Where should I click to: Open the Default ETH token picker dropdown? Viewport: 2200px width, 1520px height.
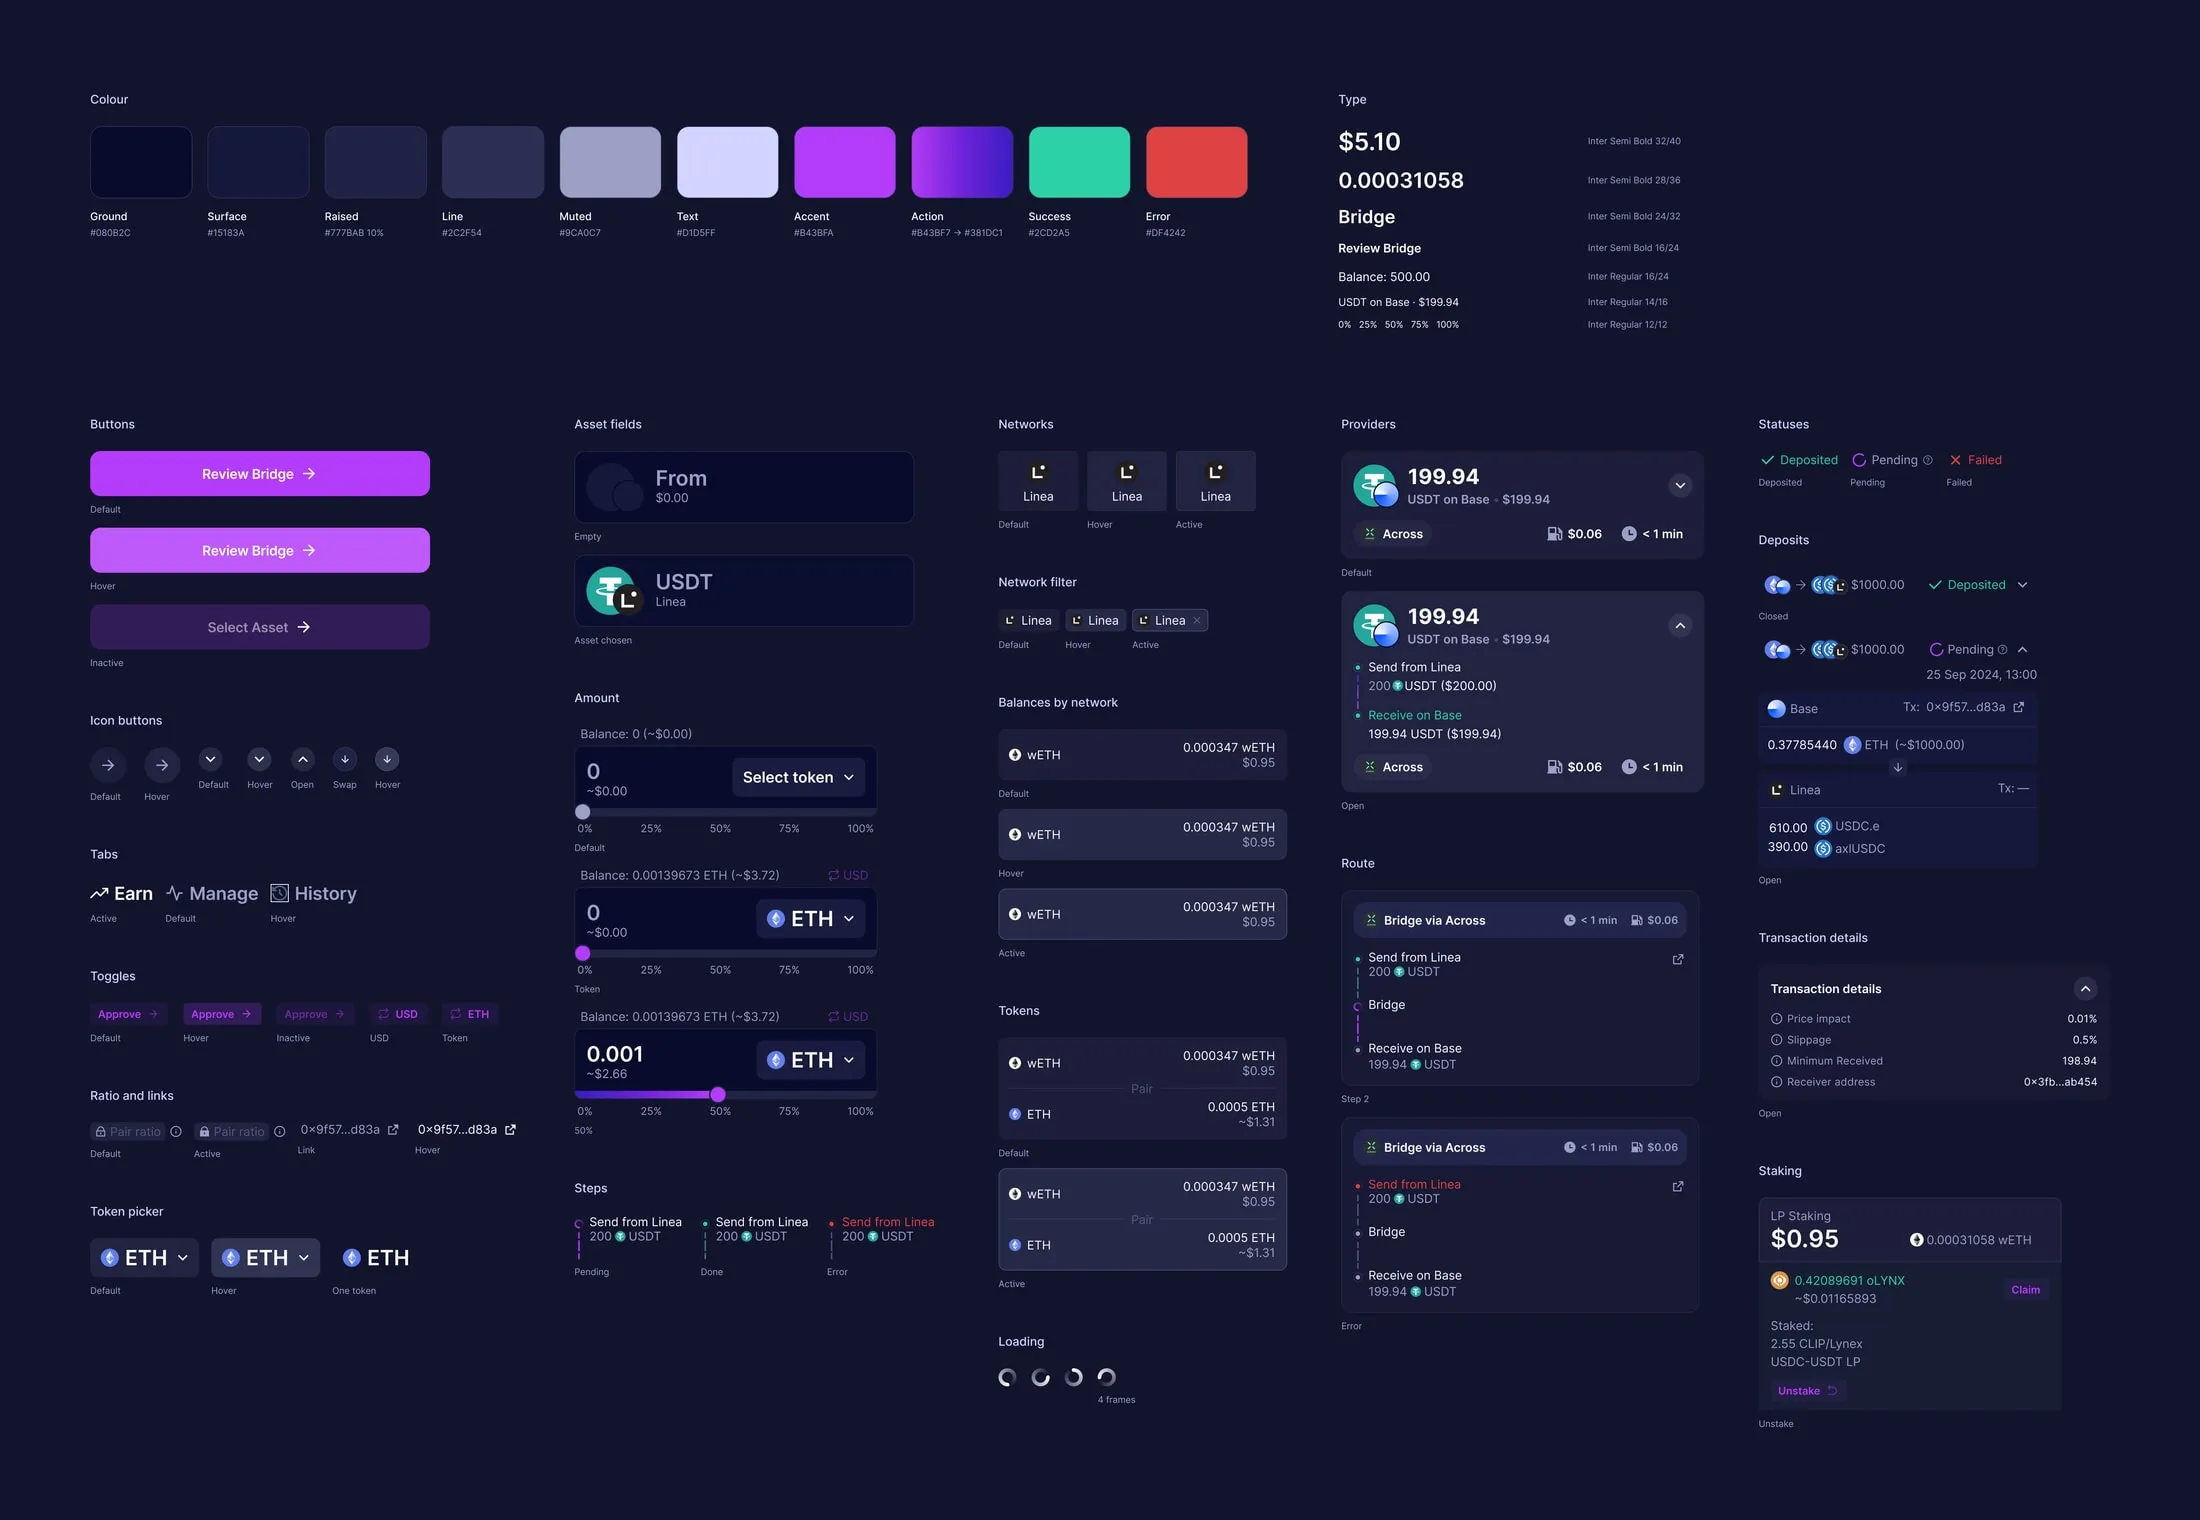point(144,1257)
